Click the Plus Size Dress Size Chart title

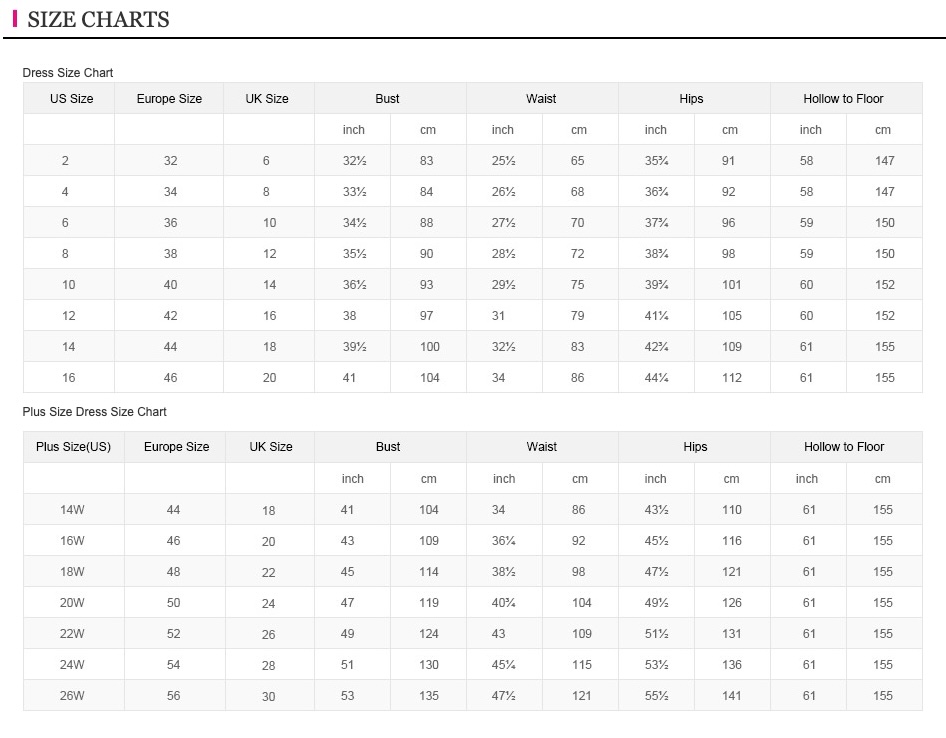point(94,412)
